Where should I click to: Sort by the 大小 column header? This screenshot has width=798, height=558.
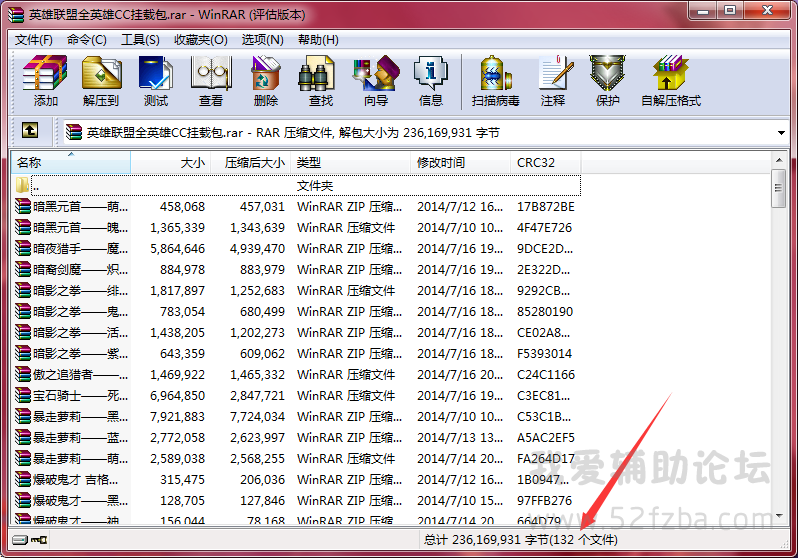[x=170, y=163]
